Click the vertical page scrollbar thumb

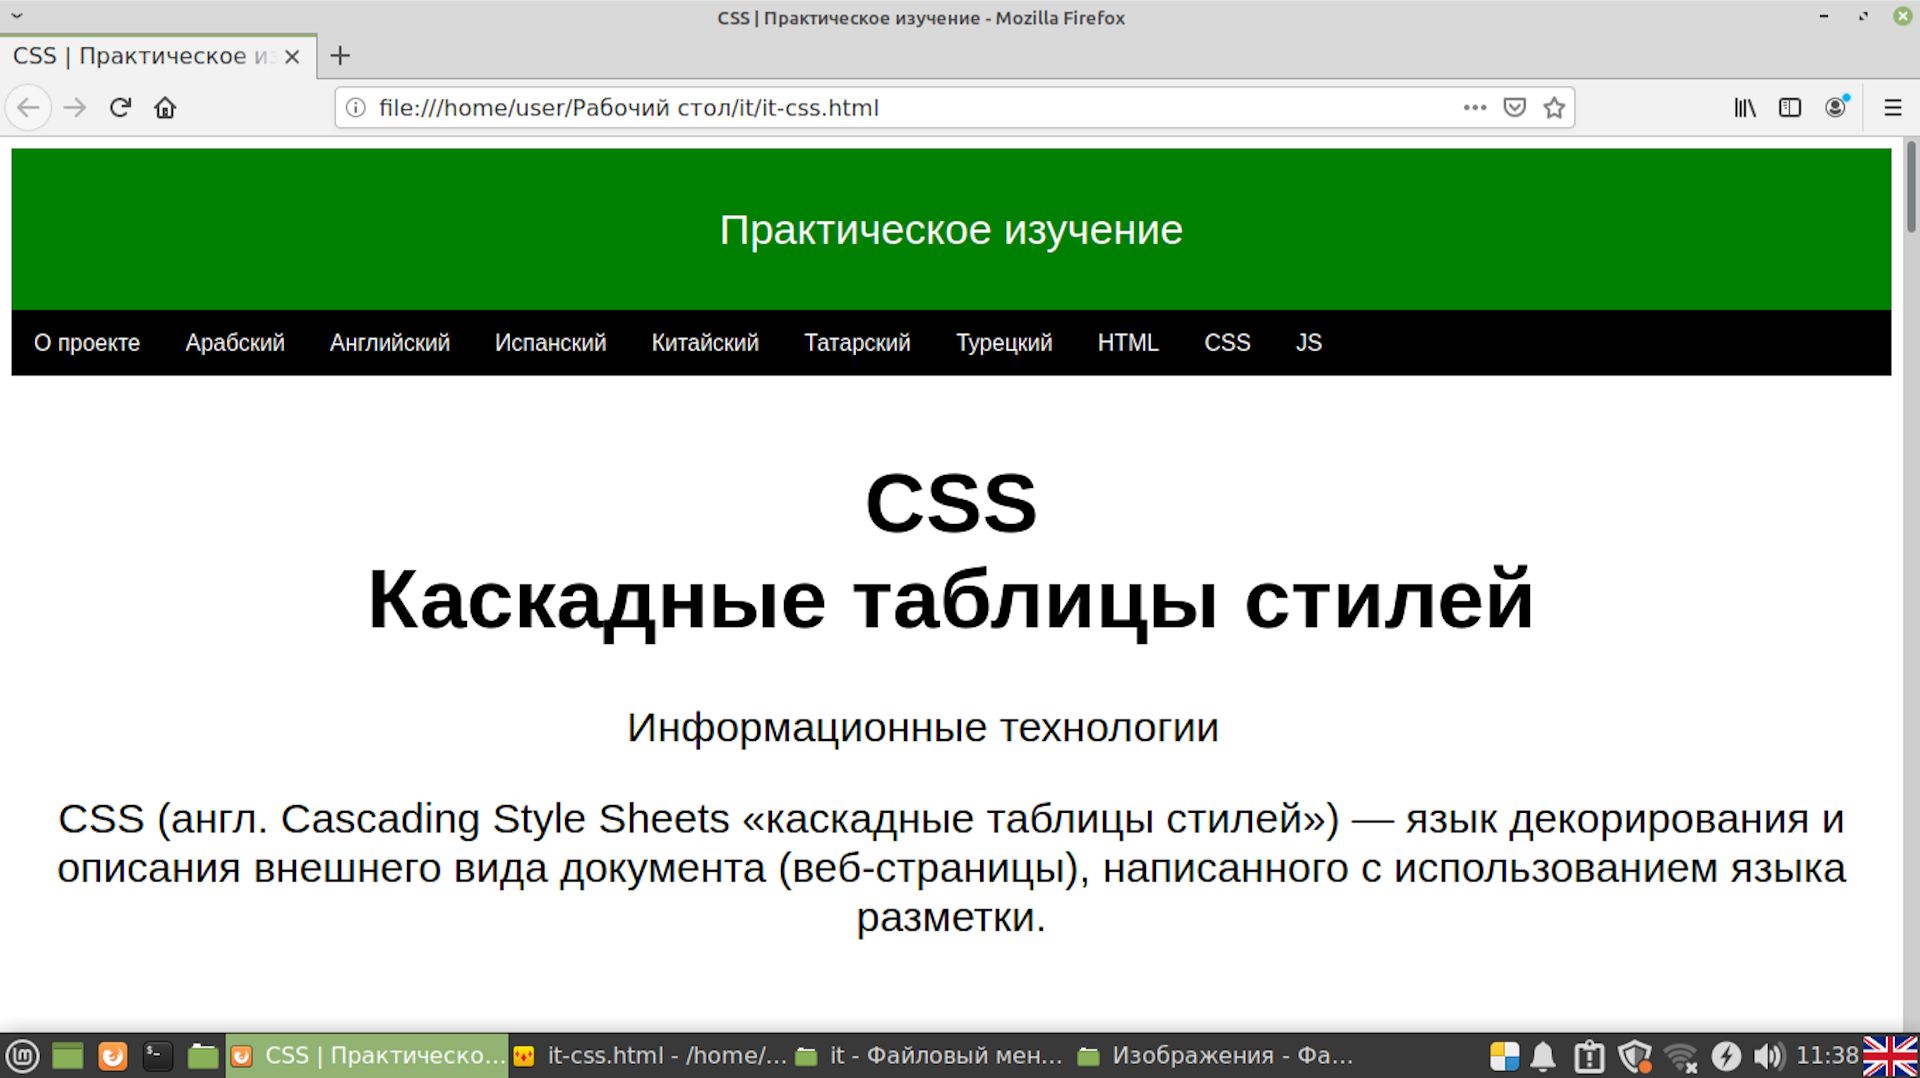point(1911,187)
